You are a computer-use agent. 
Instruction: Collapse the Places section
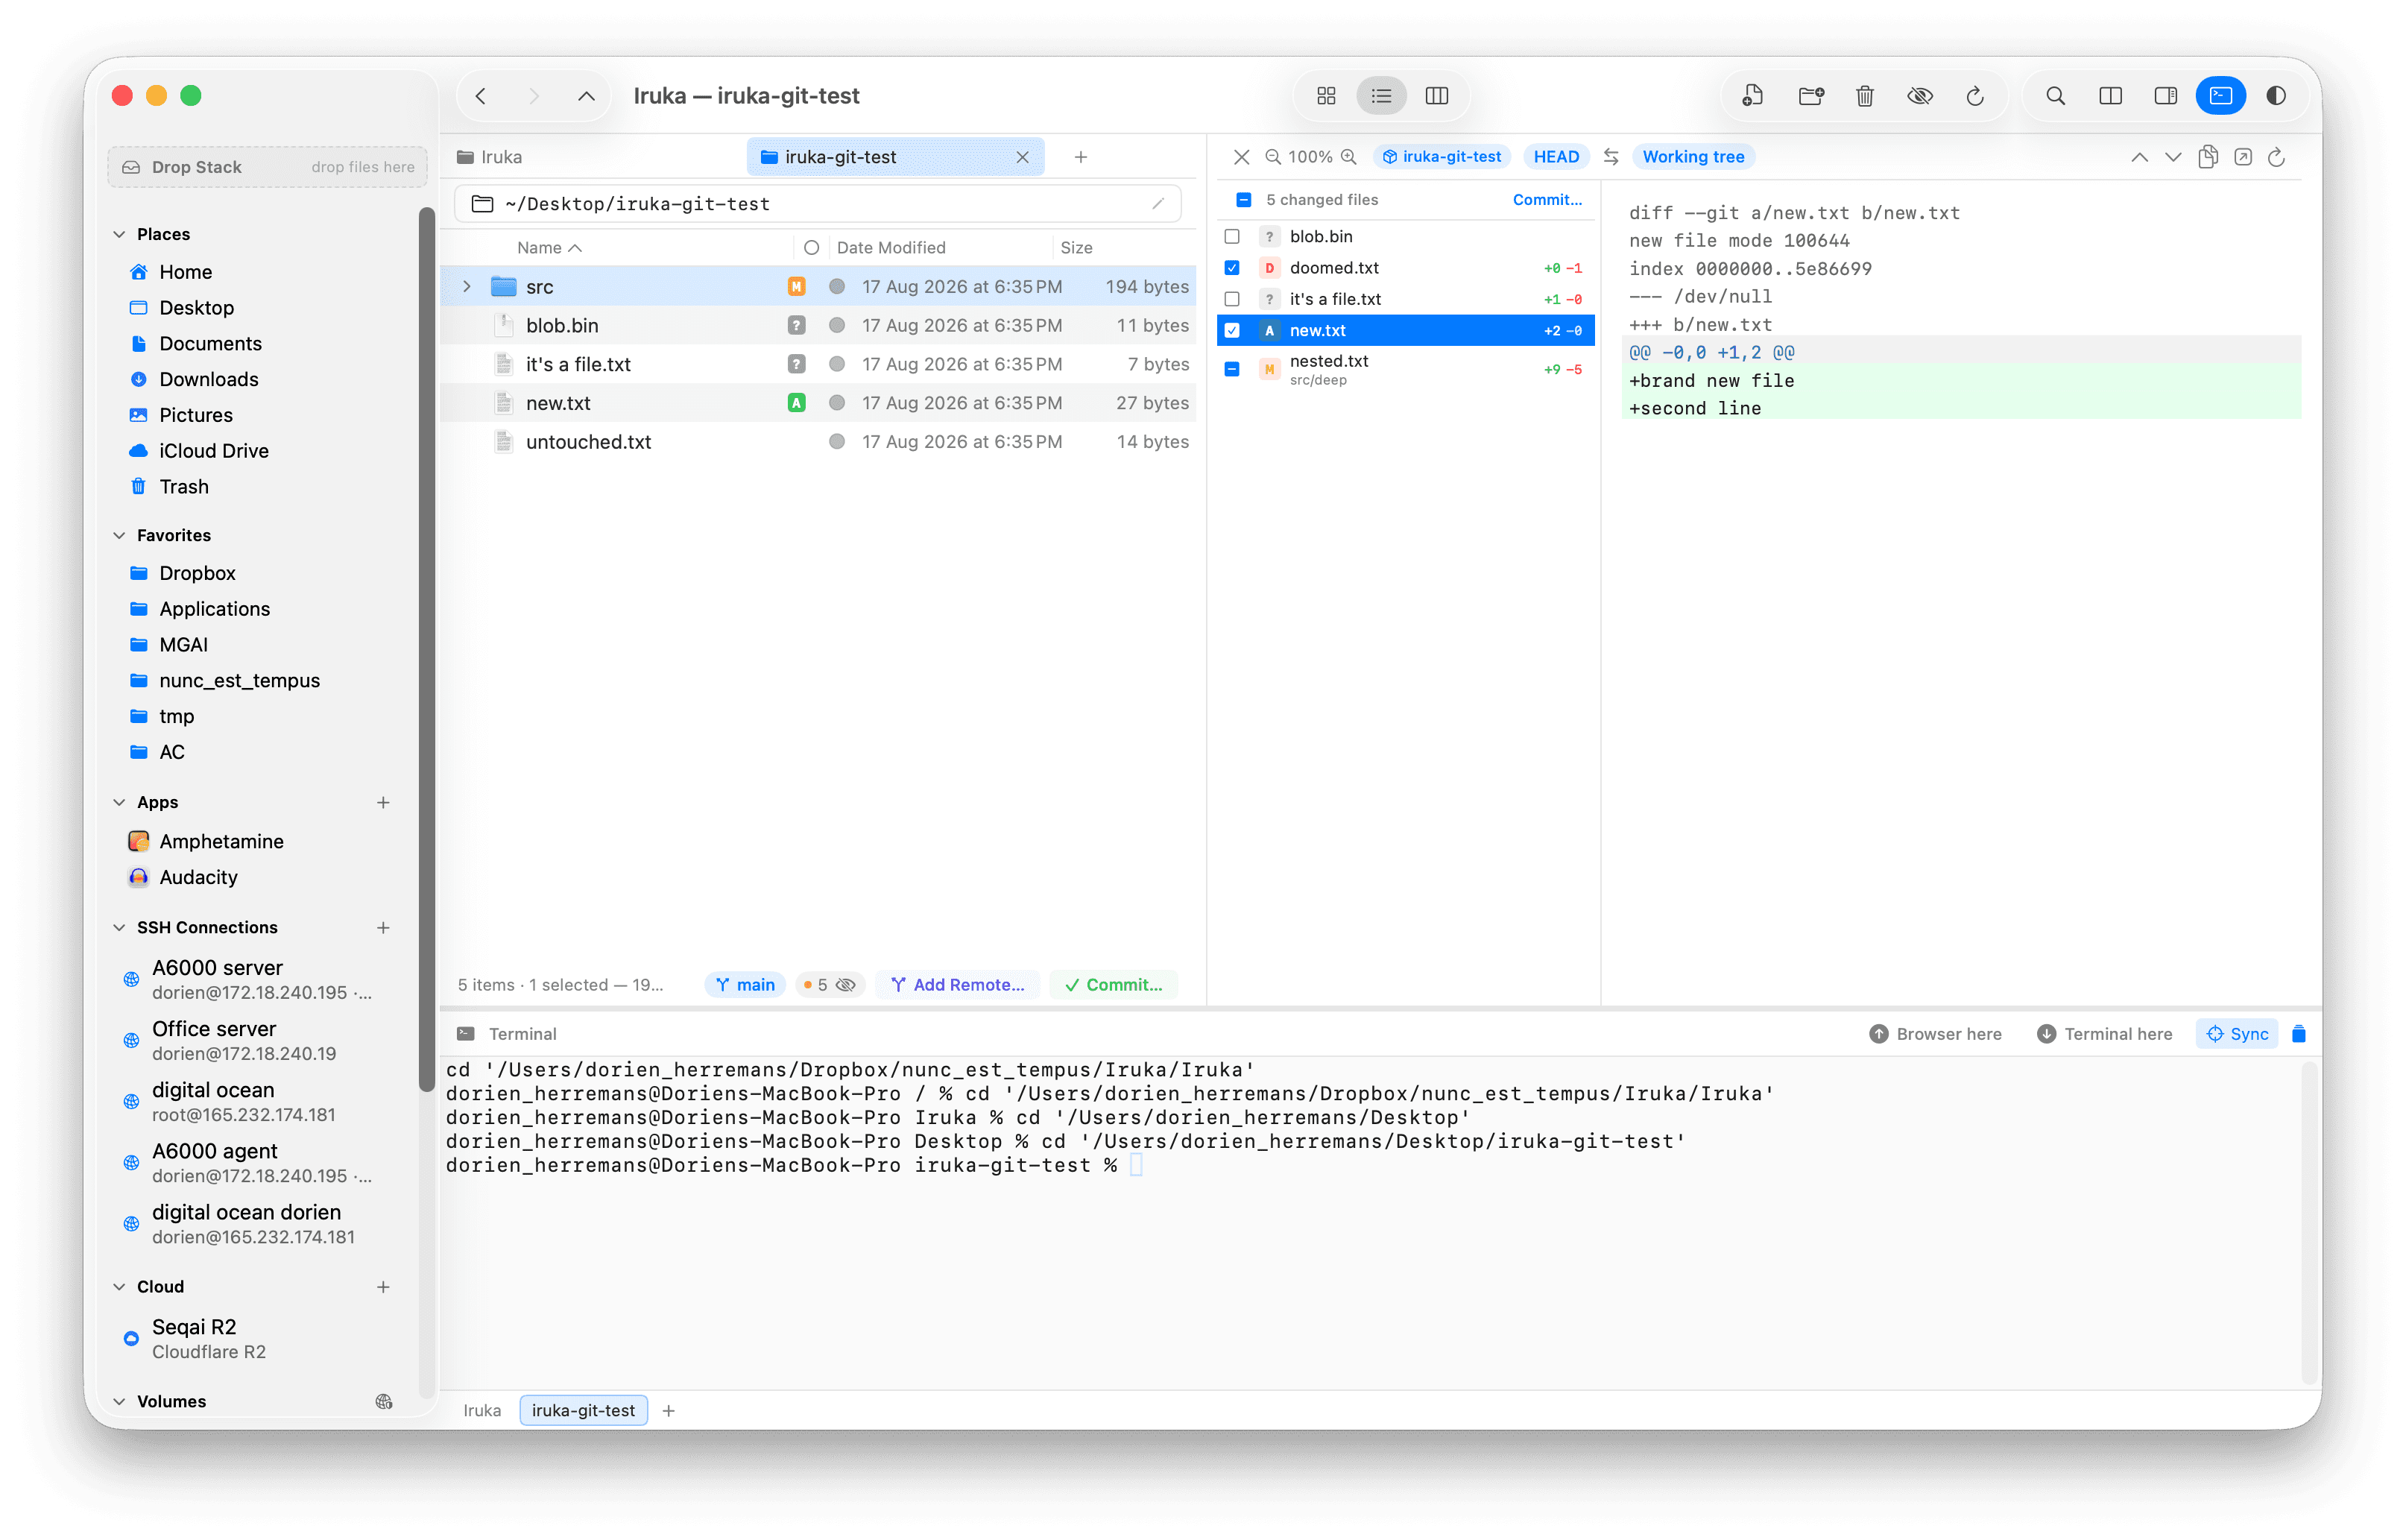[x=119, y=234]
